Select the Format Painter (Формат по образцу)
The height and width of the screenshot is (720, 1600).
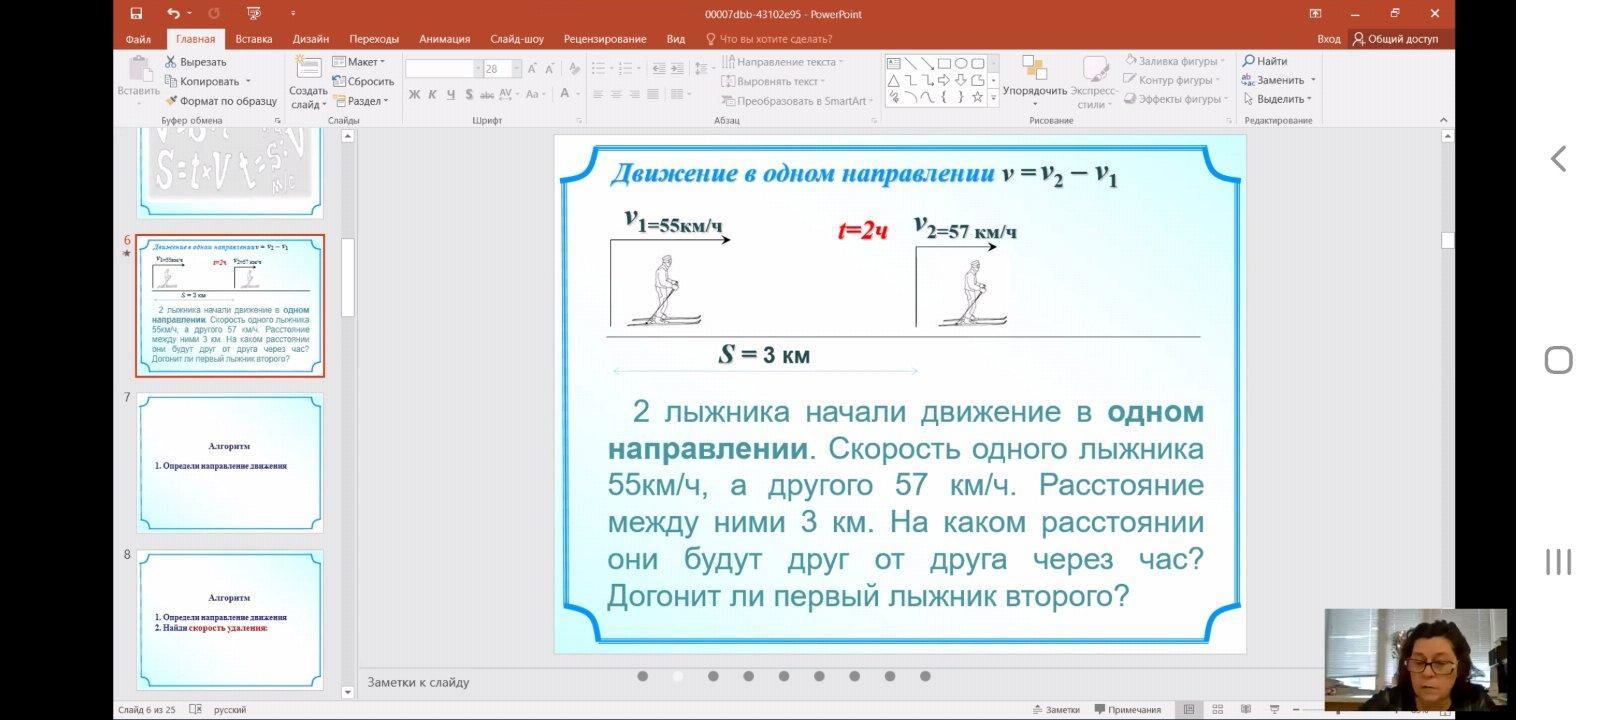point(221,101)
